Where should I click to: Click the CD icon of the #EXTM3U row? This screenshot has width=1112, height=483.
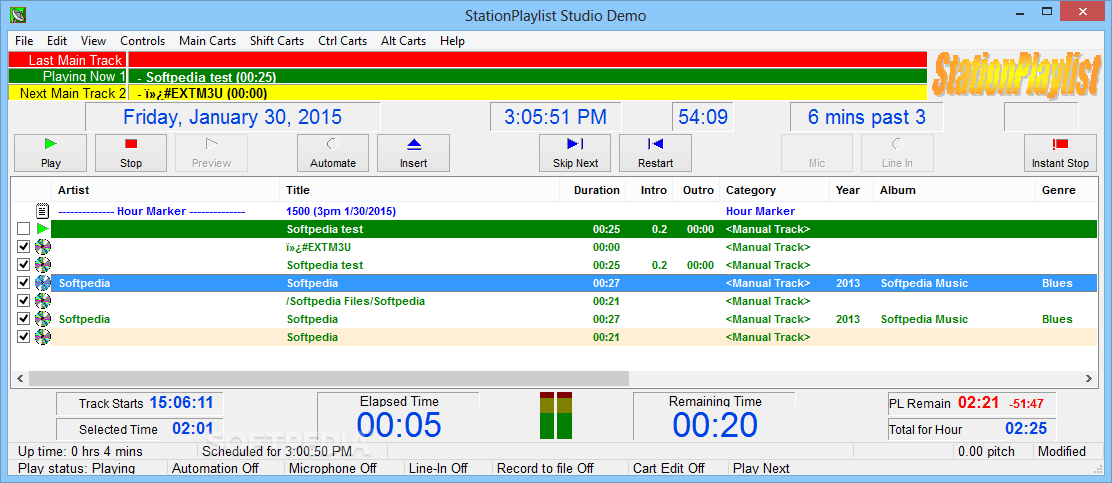pos(43,247)
